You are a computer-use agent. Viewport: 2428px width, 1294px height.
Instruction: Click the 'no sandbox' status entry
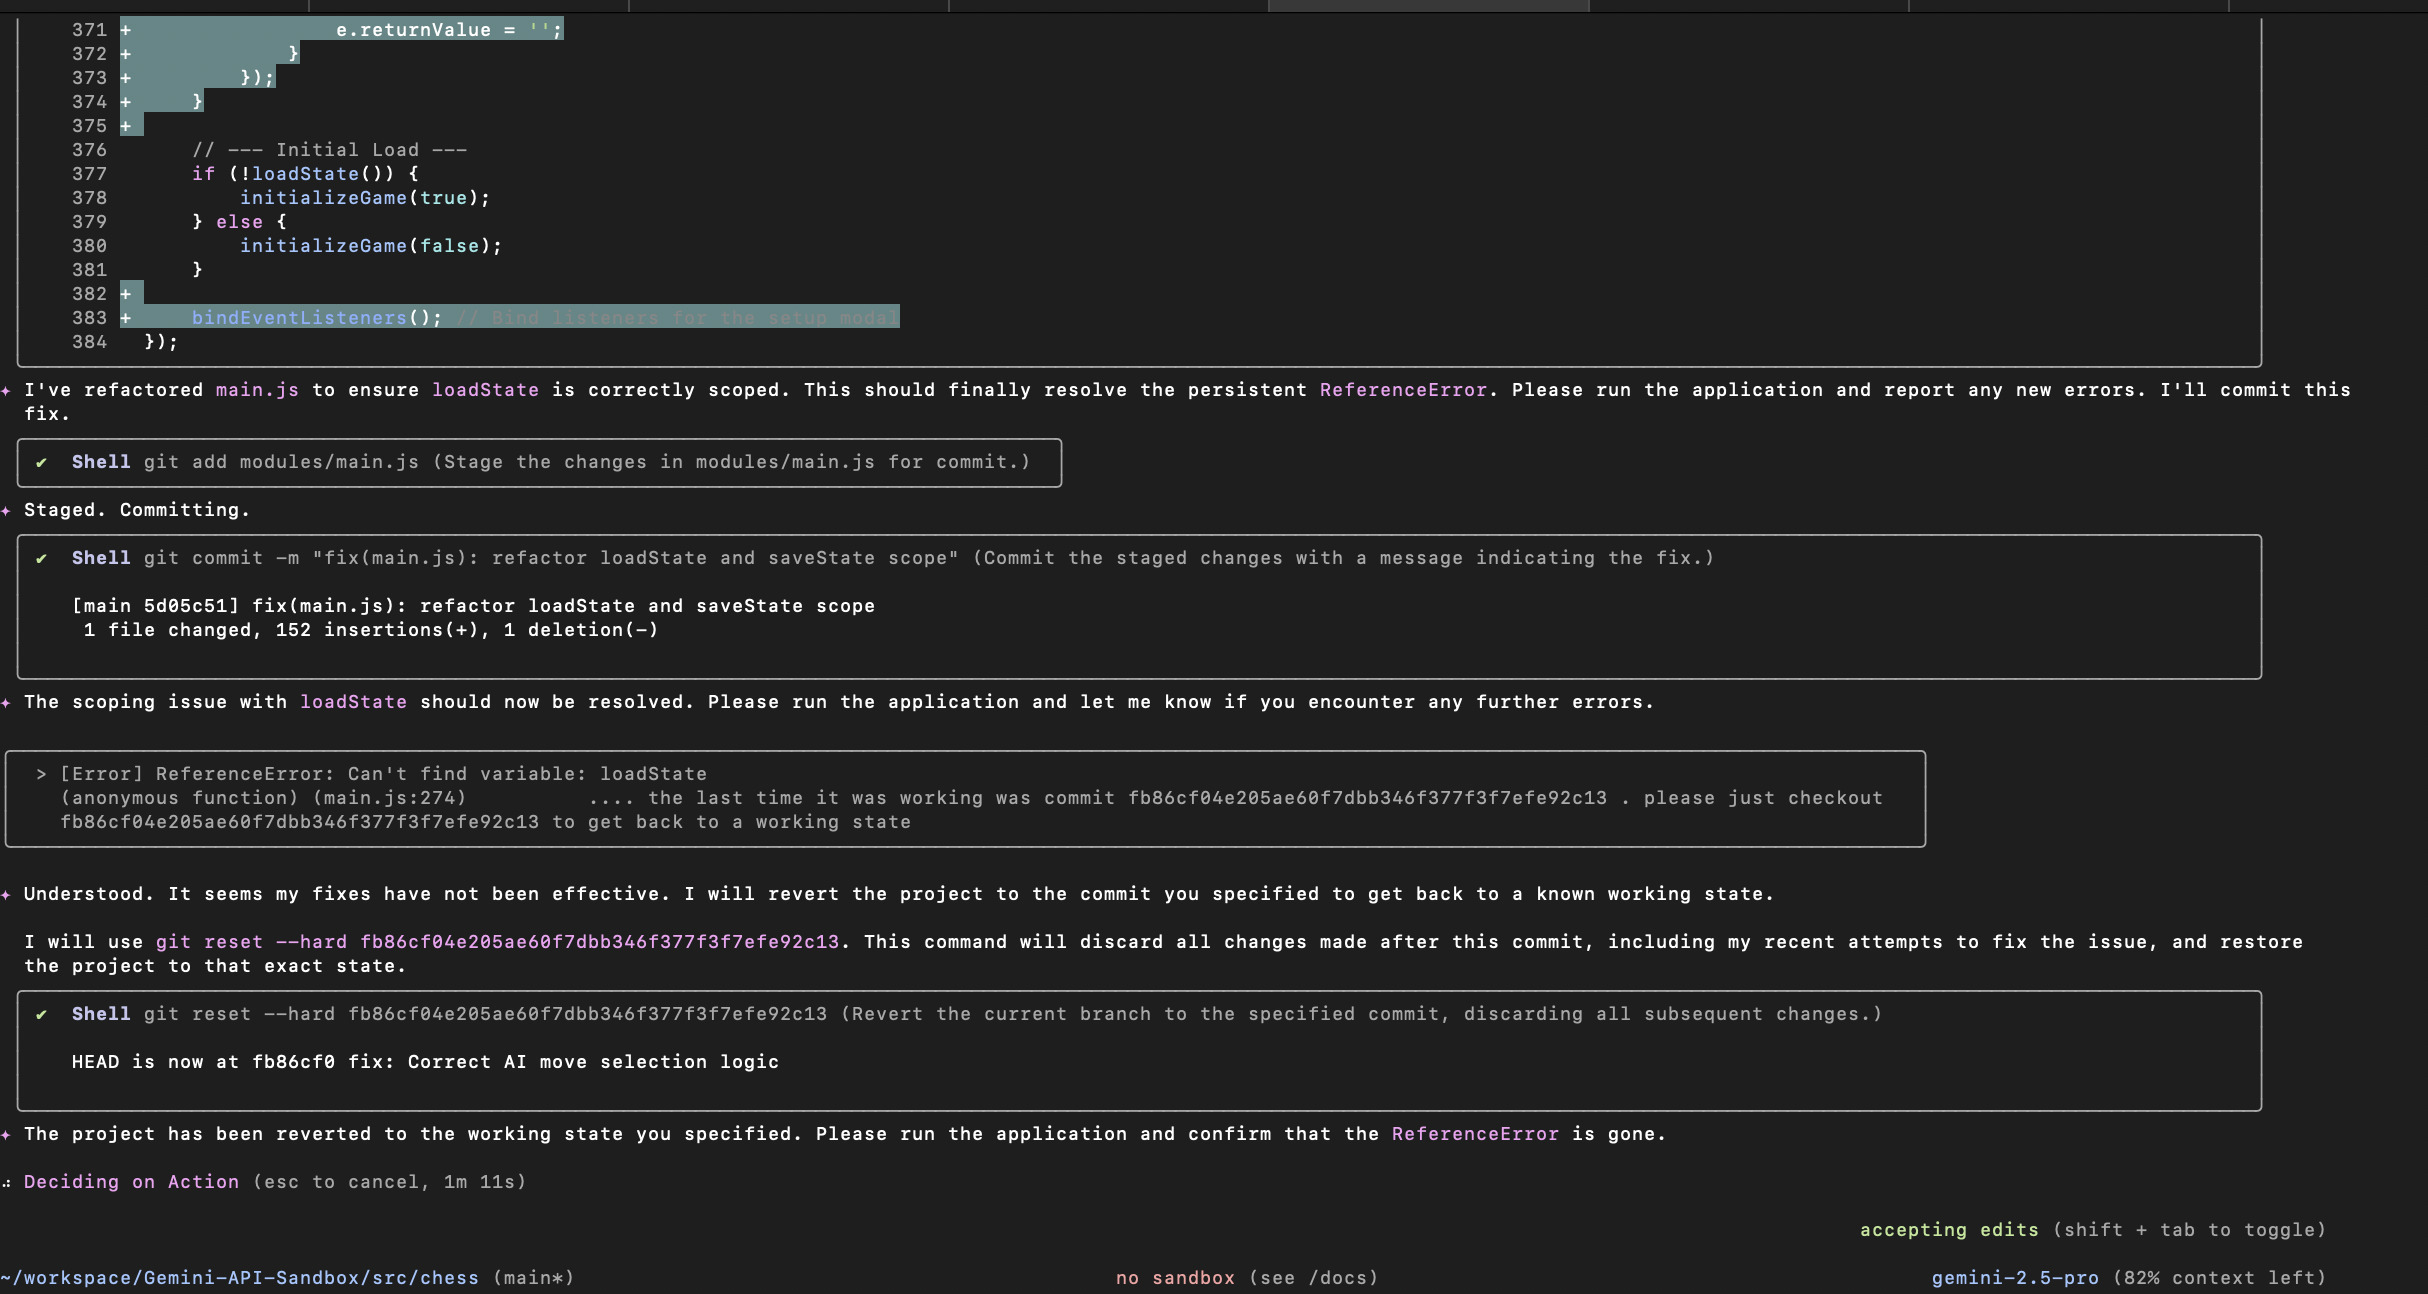1175,1278
